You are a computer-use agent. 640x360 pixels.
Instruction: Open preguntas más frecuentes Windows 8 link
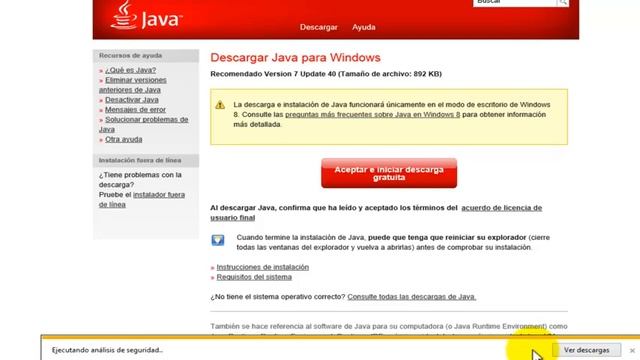click(372, 115)
